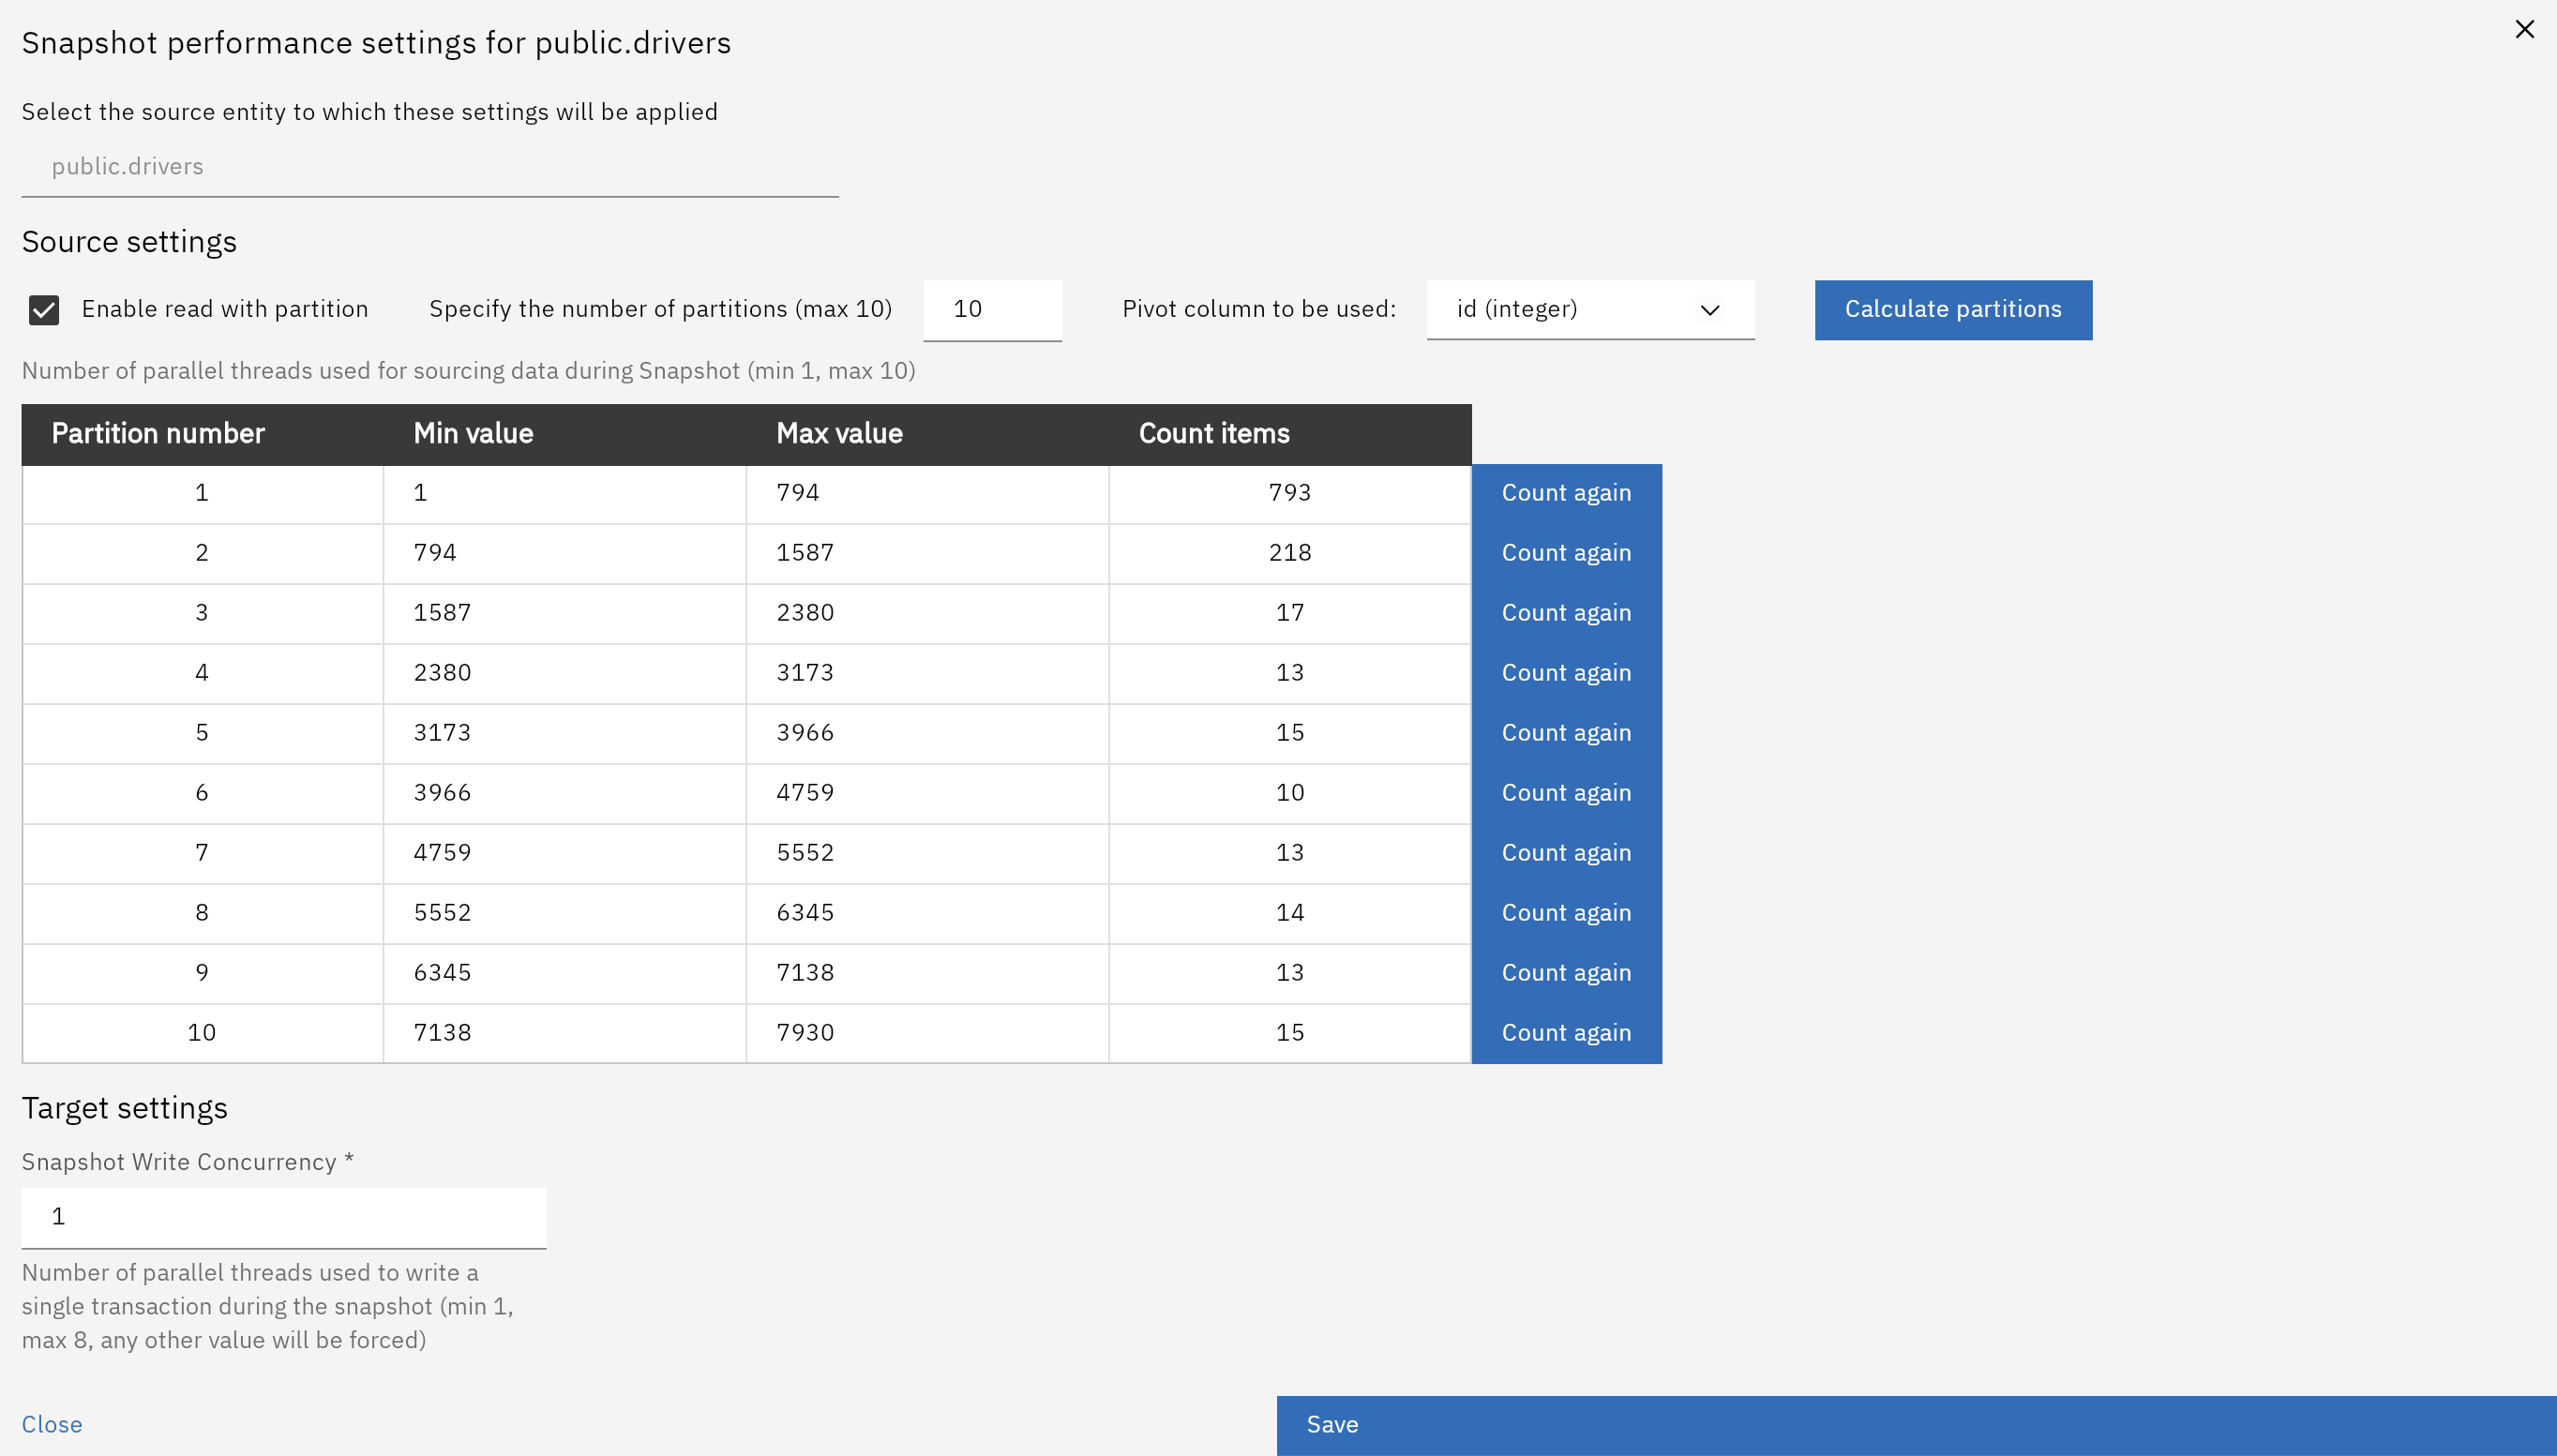Image resolution: width=2557 pixels, height=1456 pixels.
Task: Close the snapshot settings dialog
Action: pos(2525,29)
